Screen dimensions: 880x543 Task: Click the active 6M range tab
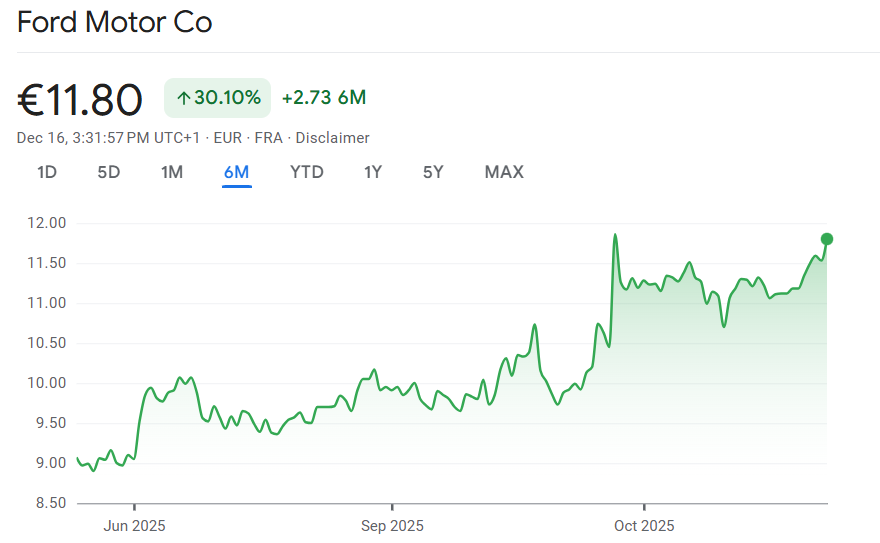[x=237, y=172]
